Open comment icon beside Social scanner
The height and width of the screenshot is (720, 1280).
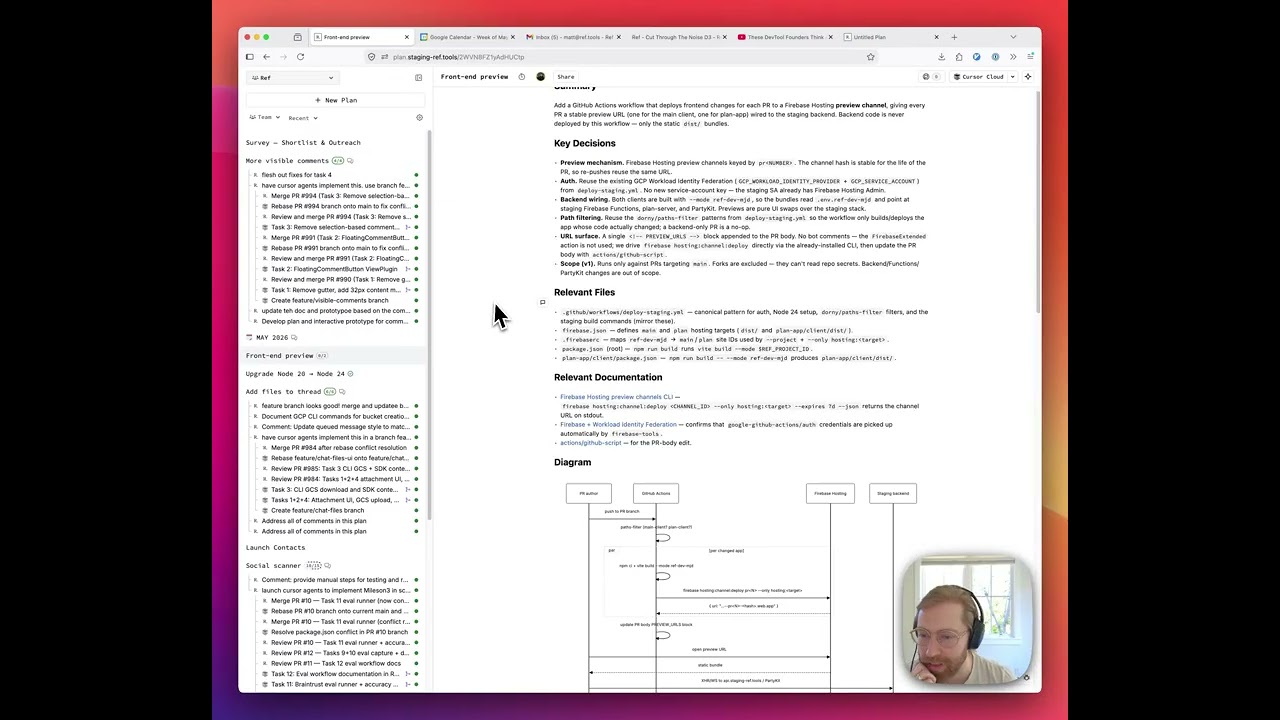coord(327,566)
